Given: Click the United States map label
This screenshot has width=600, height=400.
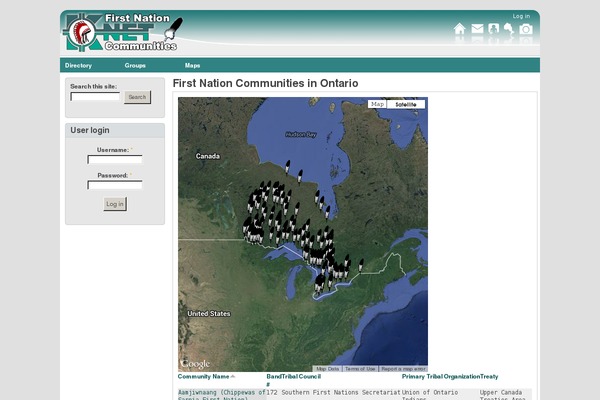Looking at the screenshot, I should (x=209, y=313).
